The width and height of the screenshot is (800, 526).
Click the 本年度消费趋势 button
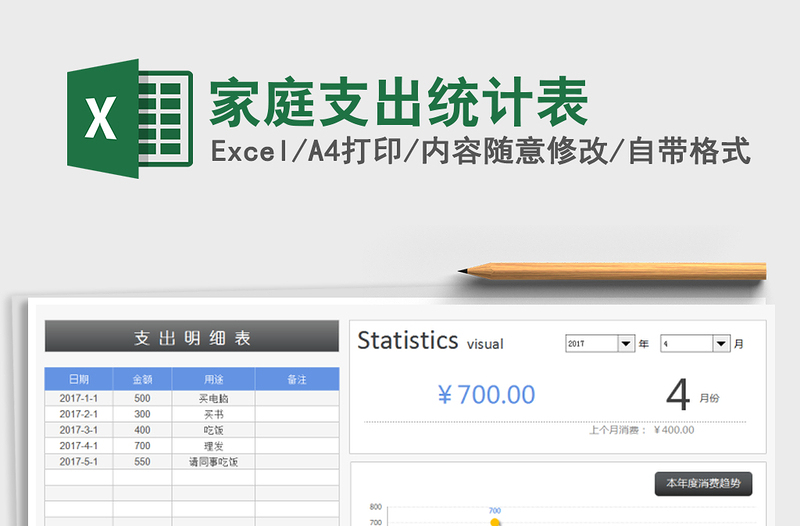(x=703, y=483)
